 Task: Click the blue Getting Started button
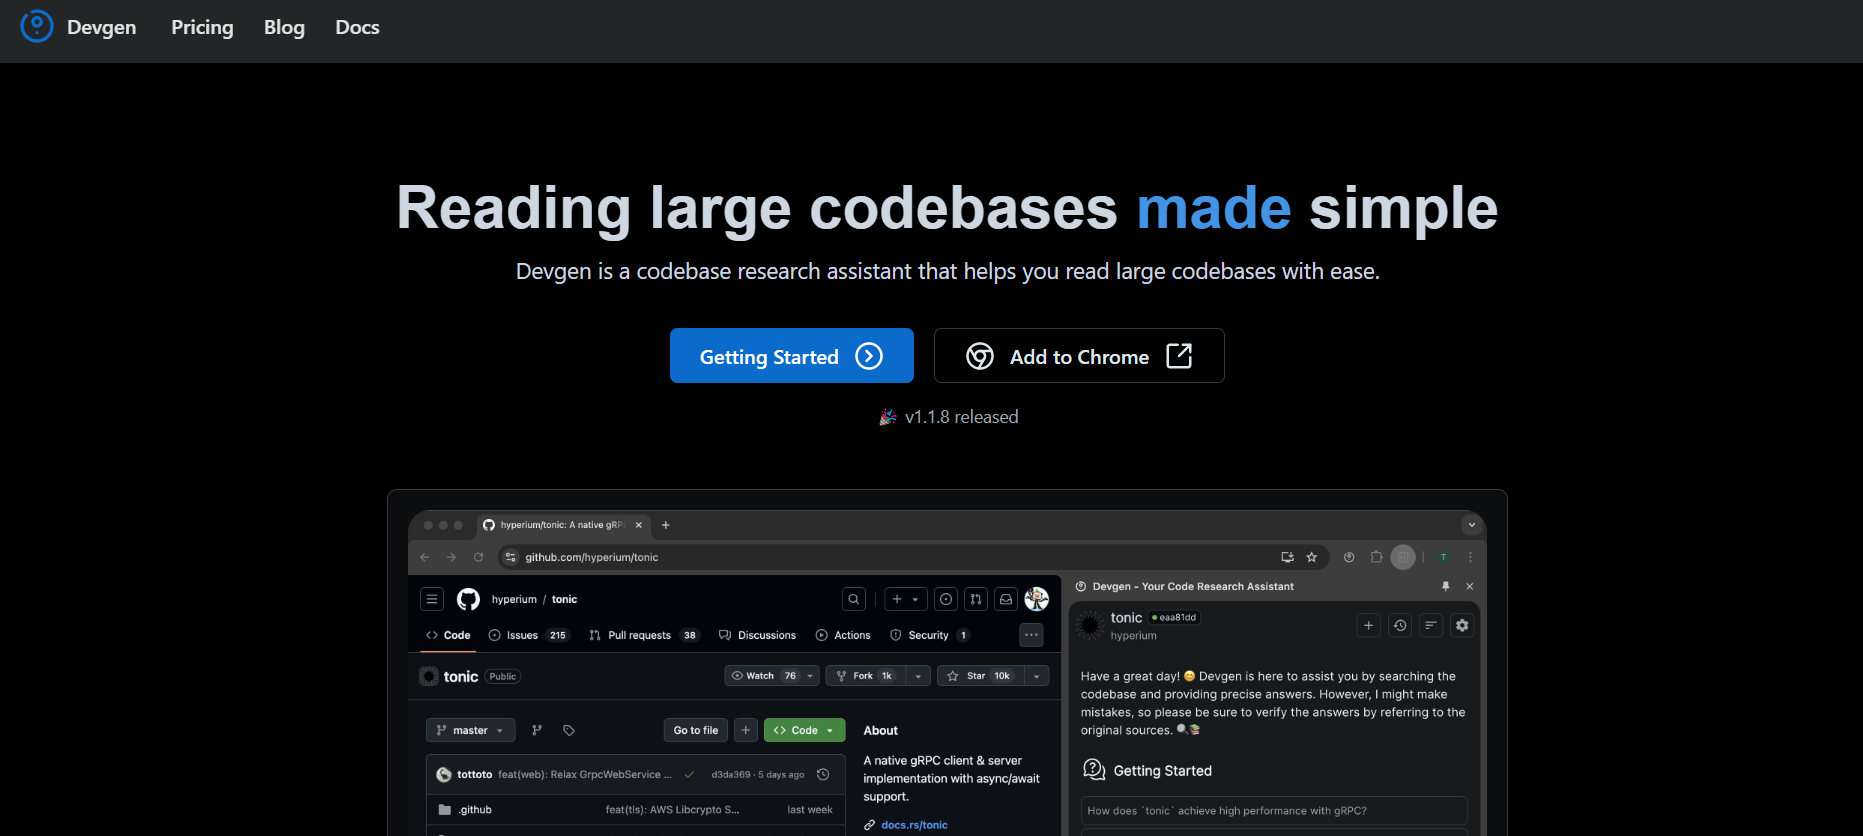pos(792,356)
